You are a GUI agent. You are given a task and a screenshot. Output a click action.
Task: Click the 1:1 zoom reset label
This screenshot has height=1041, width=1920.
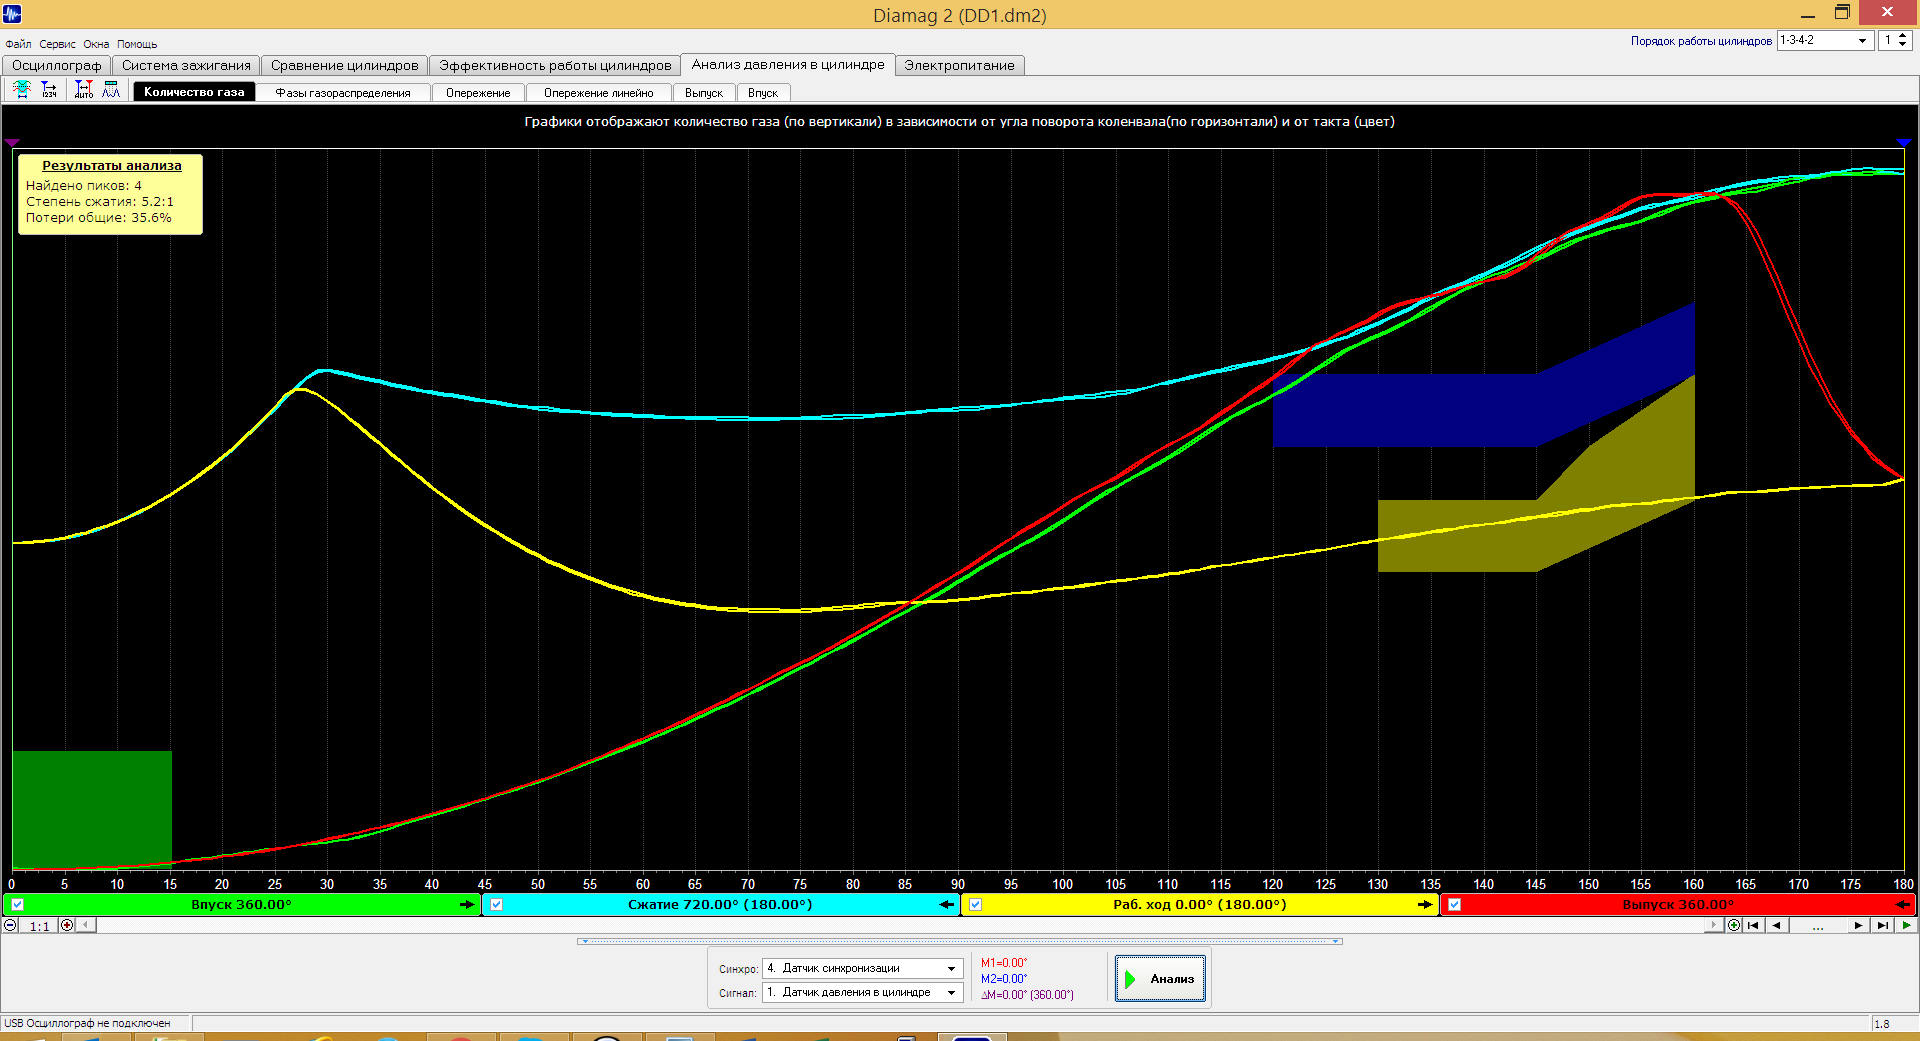(x=39, y=926)
